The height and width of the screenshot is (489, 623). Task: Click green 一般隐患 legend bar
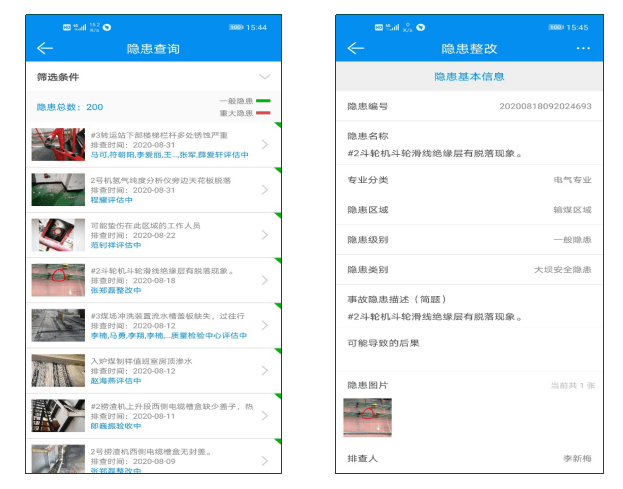pyautogui.click(x=264, y=101)
